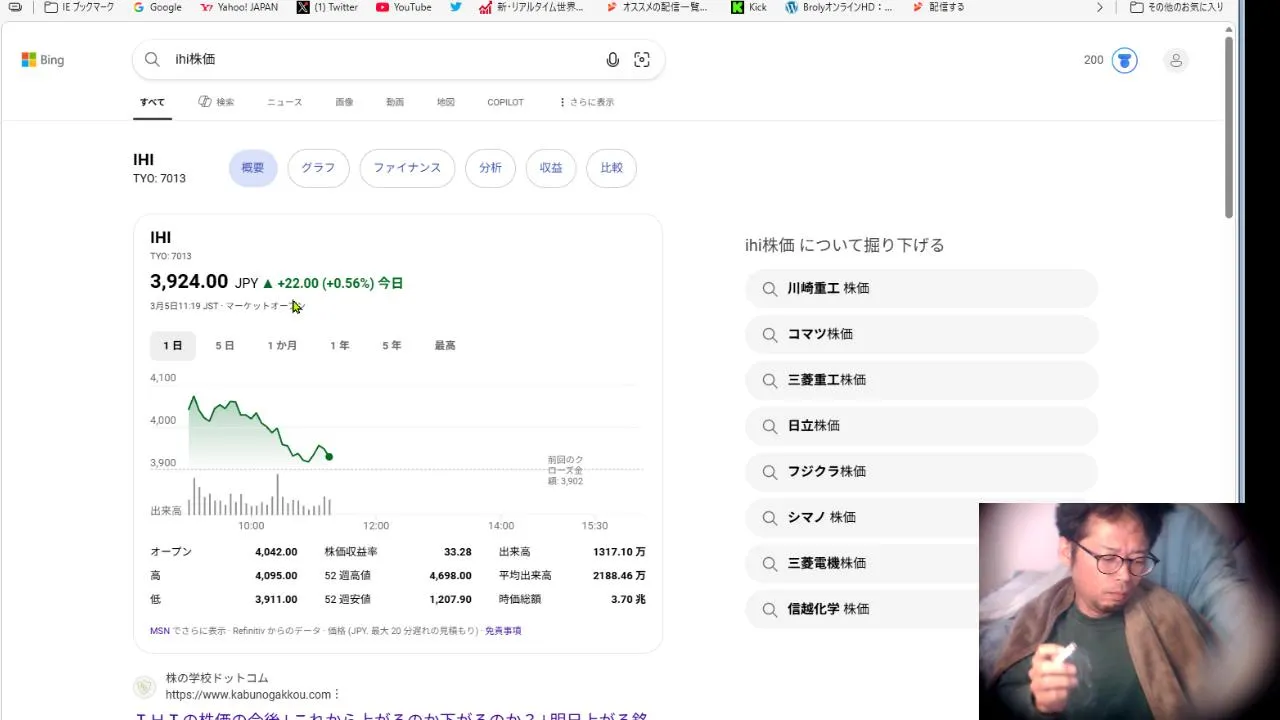This screenshot has width=1280, height=720.
Task: Open 免責事項 disclaimer link
Action: tap(503, 631)
